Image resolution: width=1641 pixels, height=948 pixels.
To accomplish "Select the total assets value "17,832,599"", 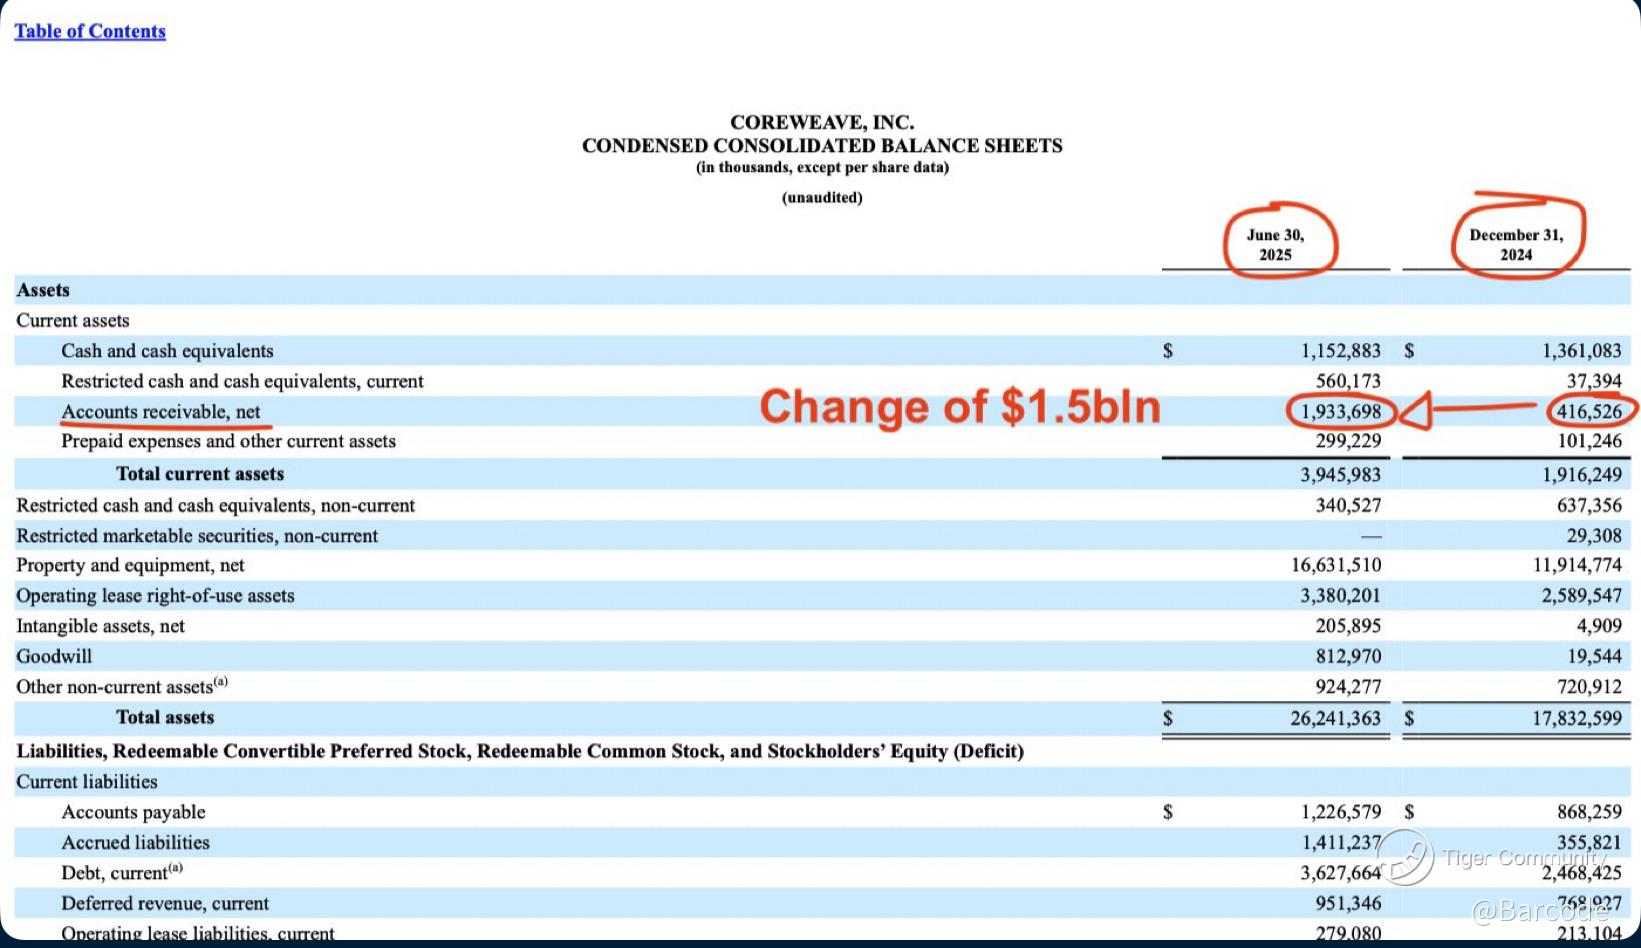I will pos(1577,719).
